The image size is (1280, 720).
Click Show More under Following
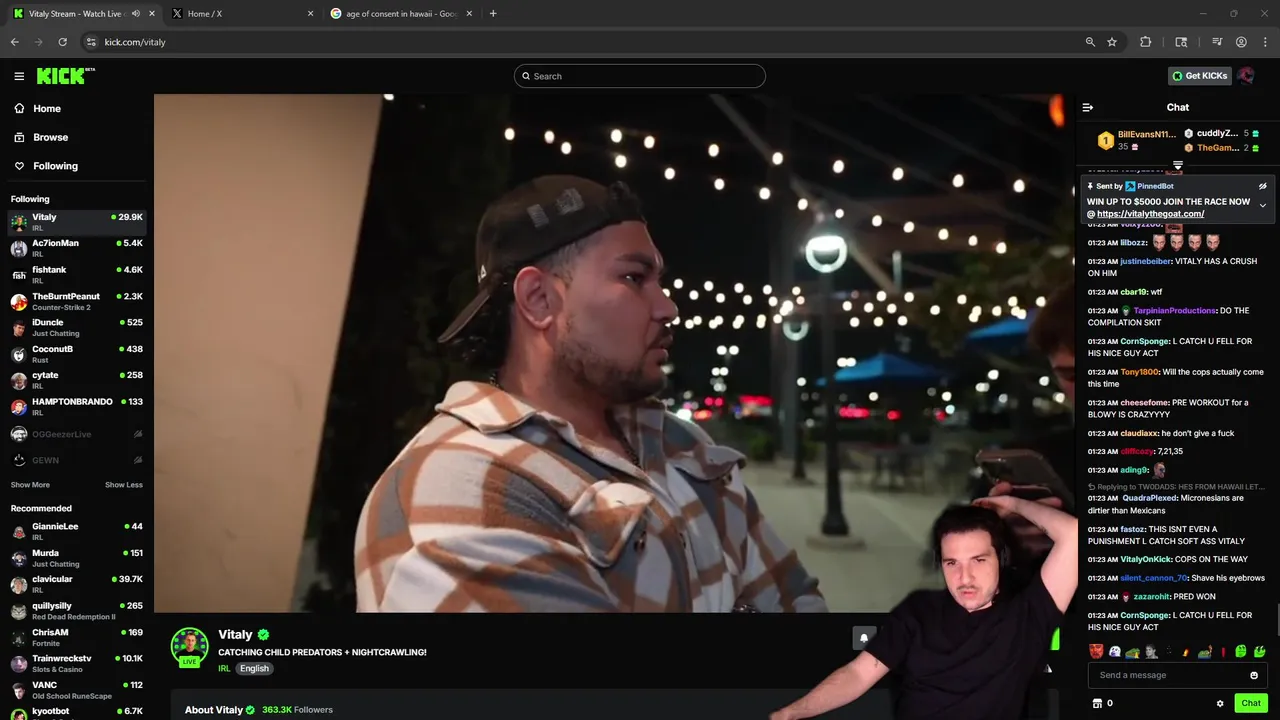[30, 485]
